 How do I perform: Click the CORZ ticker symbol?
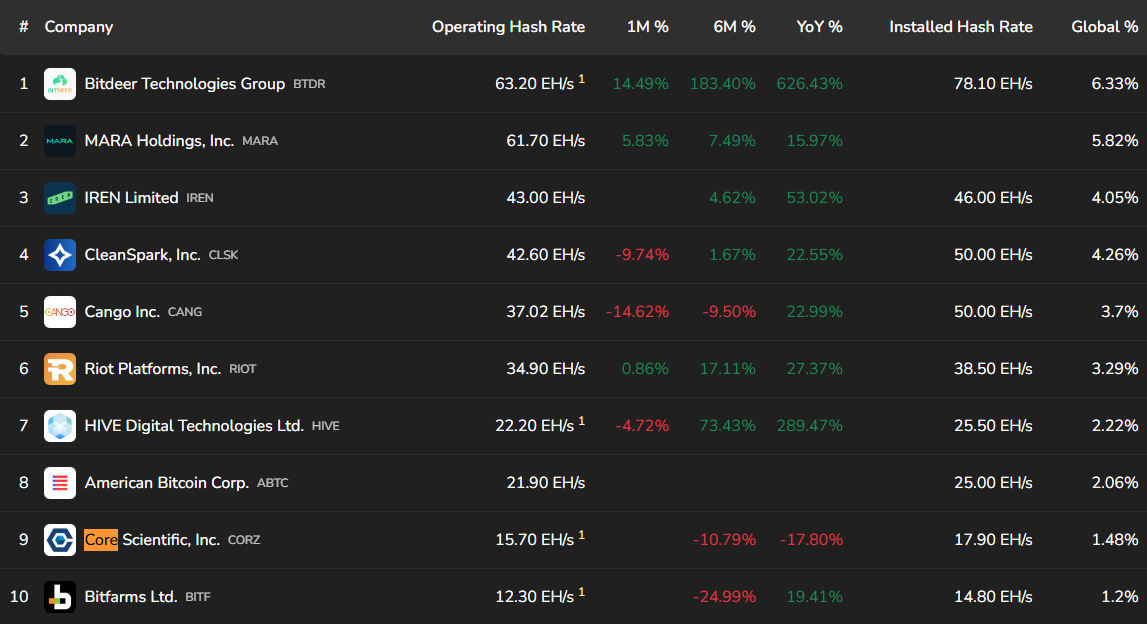(244, 540)
